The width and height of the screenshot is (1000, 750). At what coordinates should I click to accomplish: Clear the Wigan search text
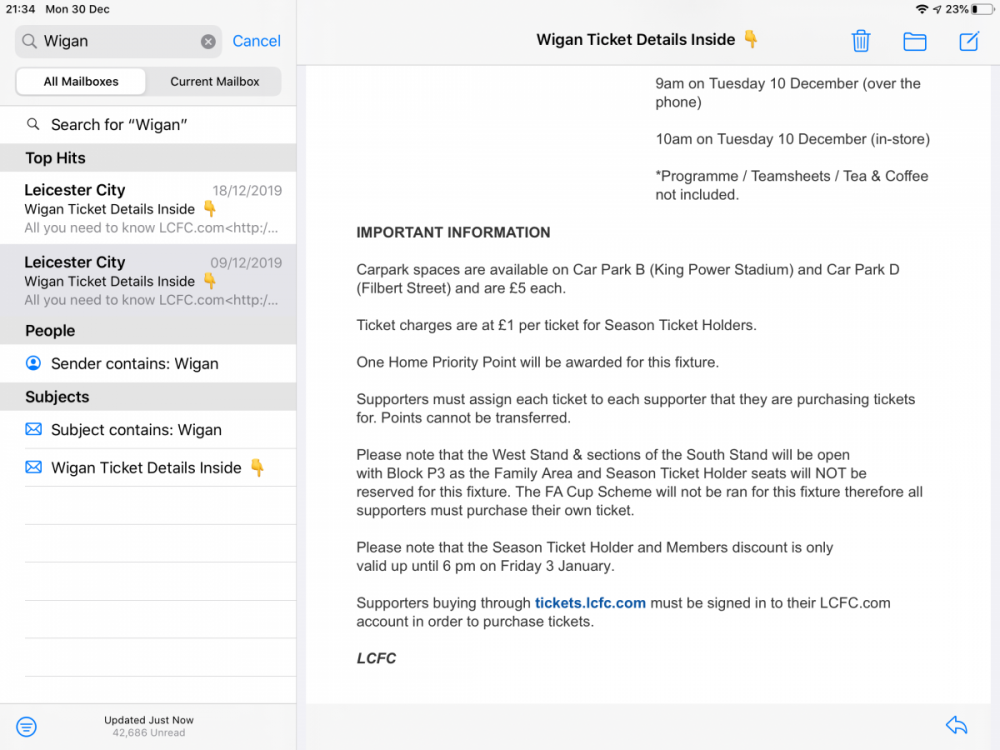click(x=208, y=41)
